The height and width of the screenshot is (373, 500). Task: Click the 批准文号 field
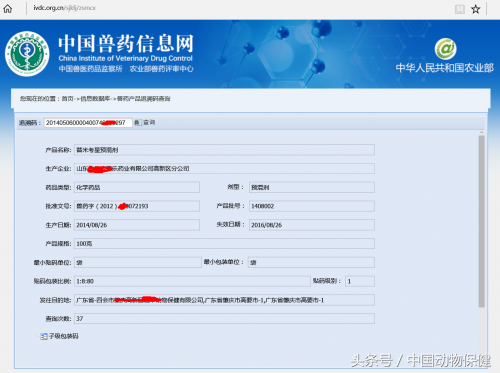click(137, 206)
